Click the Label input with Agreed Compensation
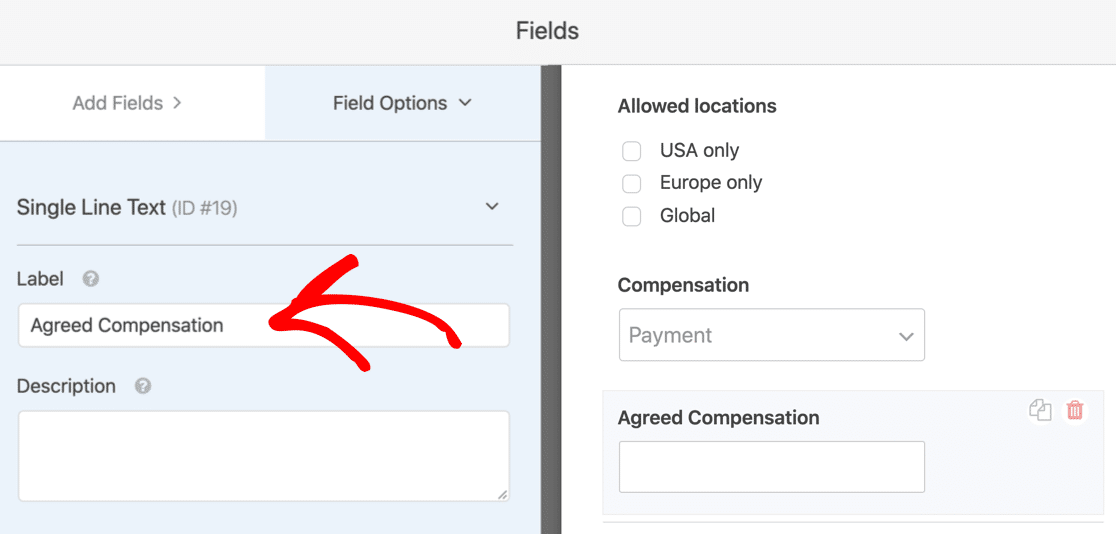The width and height of the screenshot is (1116, 534). [263, 325]
